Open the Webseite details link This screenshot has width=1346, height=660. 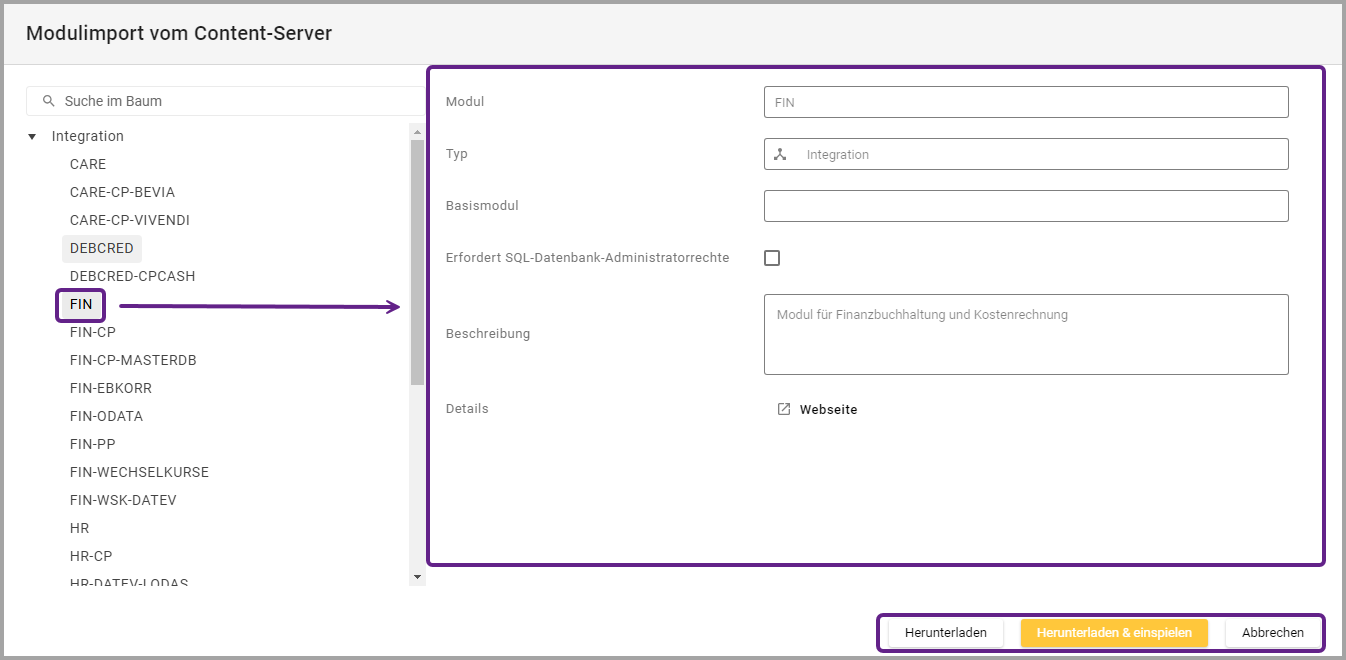828,409
